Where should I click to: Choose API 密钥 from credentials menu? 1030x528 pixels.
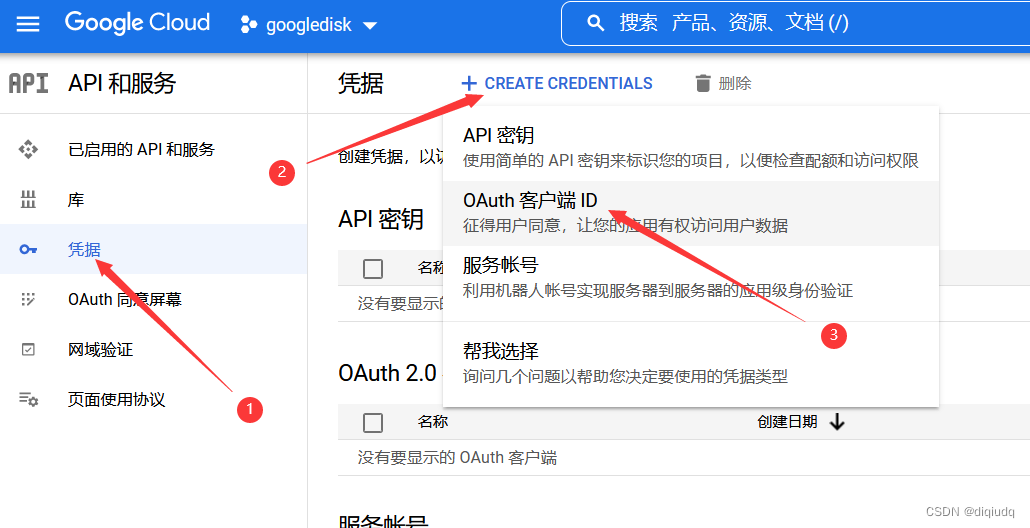pyautogui.click(x=691, y=148)
